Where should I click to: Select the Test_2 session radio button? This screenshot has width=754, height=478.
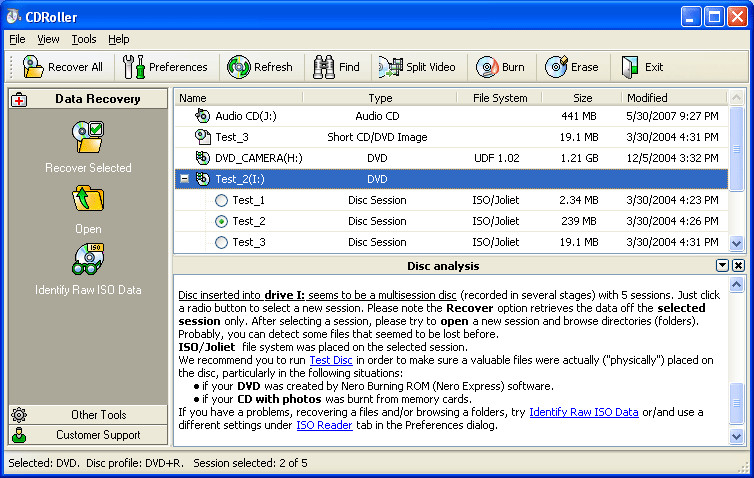coord(221,221)
